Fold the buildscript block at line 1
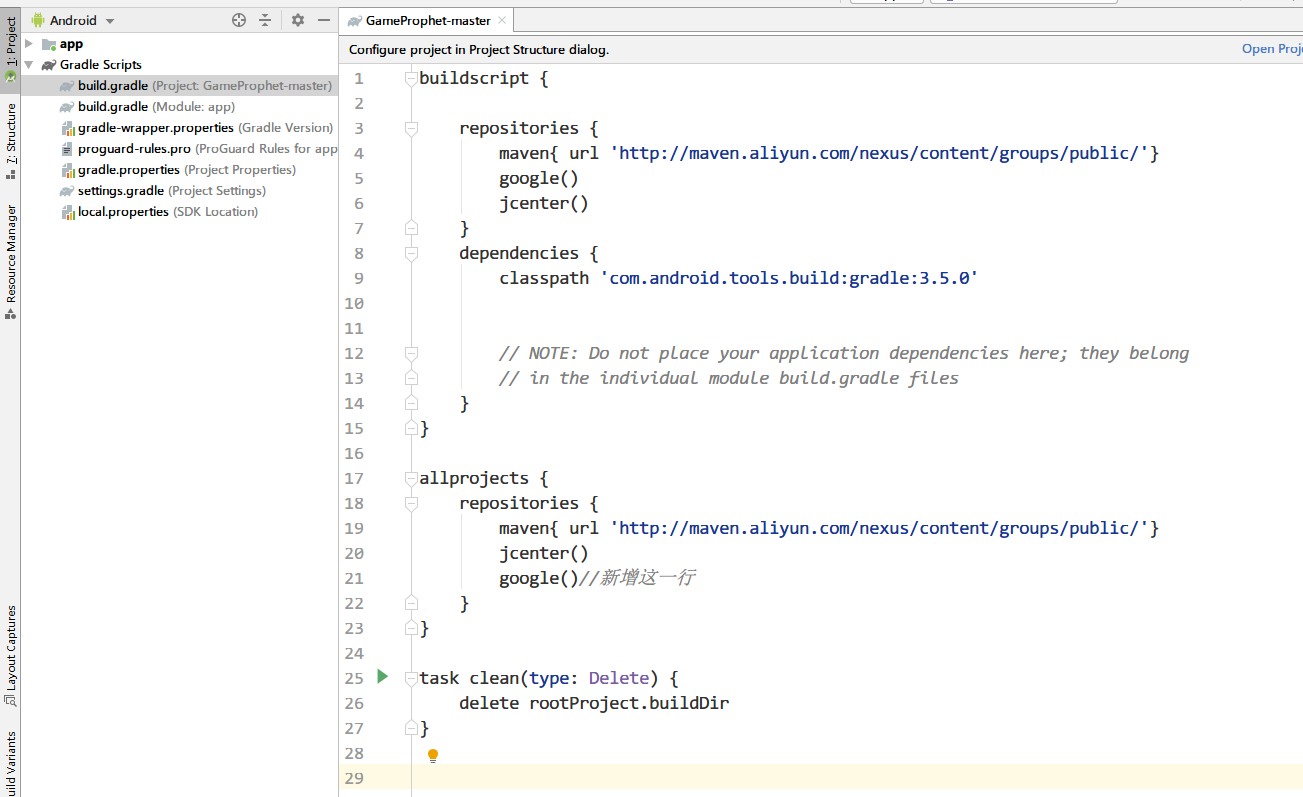 tap(410, 78)
